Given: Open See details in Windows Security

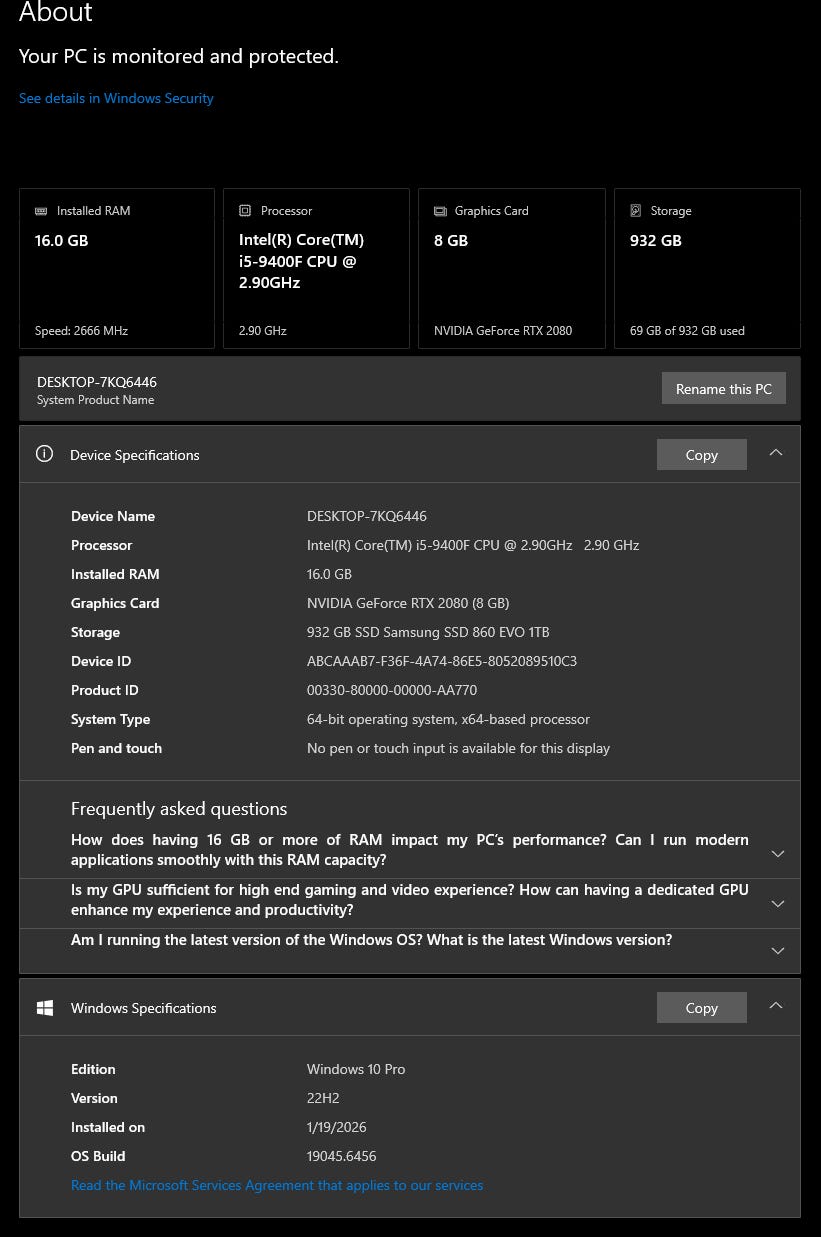Looking at the screenshot, I should (116, 98).
